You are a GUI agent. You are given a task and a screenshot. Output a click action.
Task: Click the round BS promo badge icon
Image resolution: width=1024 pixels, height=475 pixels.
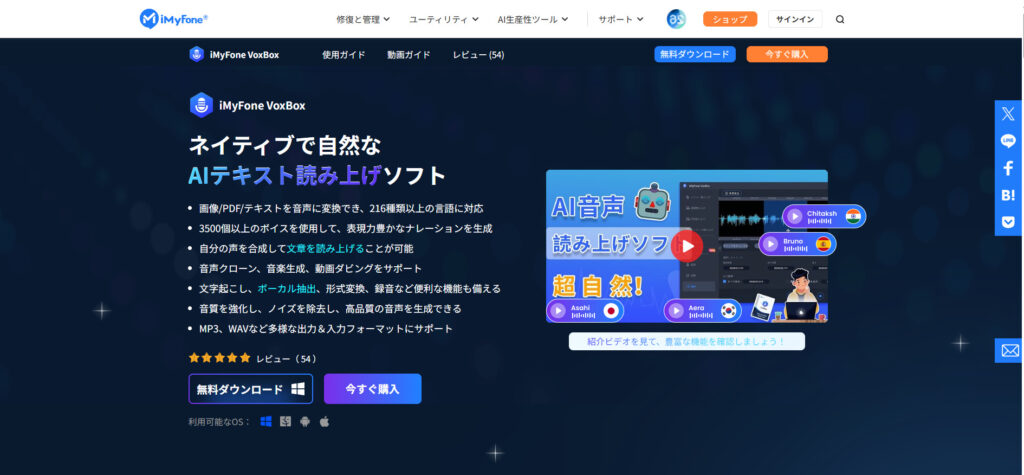click(676, 19)
